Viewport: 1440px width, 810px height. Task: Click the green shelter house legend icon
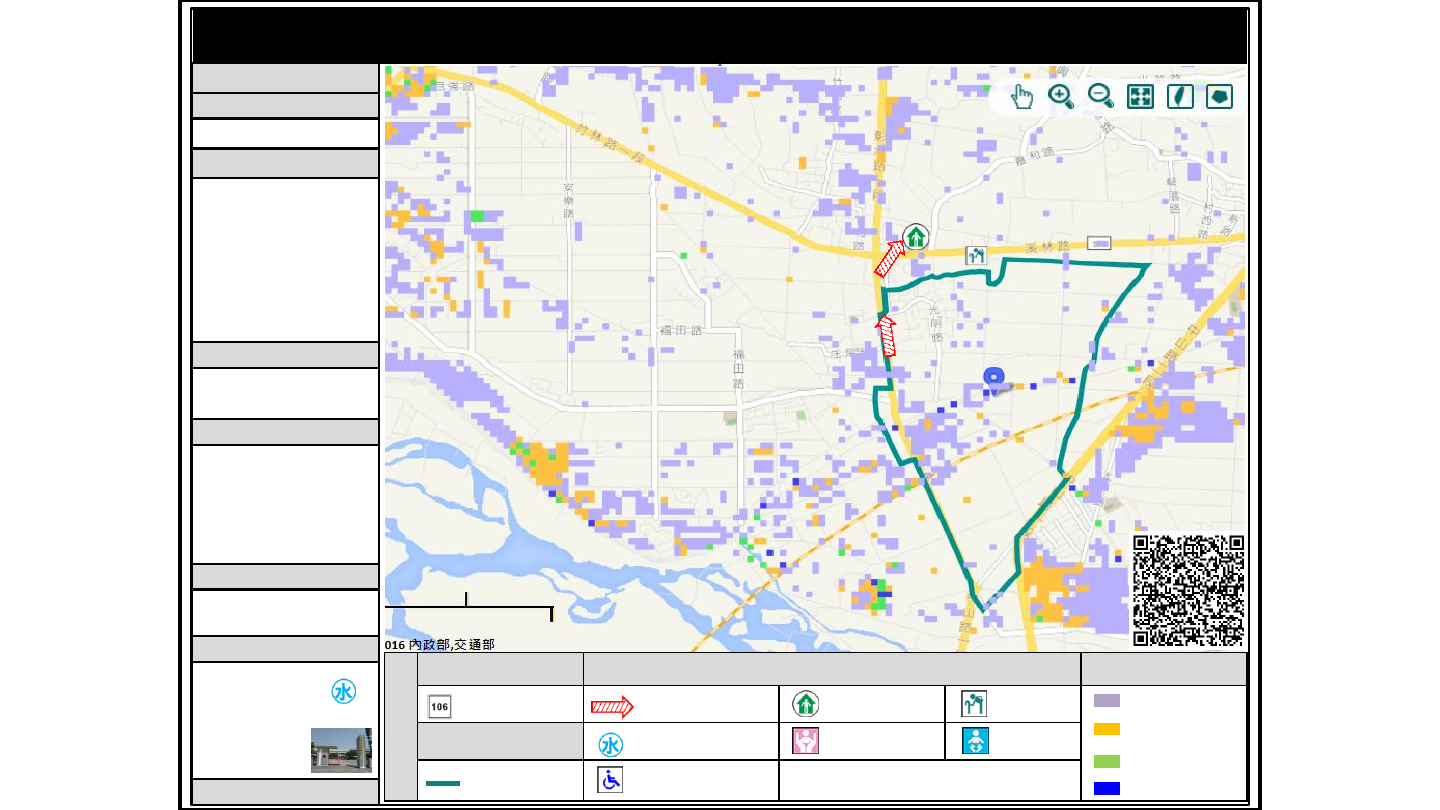[x=806, y=704]
